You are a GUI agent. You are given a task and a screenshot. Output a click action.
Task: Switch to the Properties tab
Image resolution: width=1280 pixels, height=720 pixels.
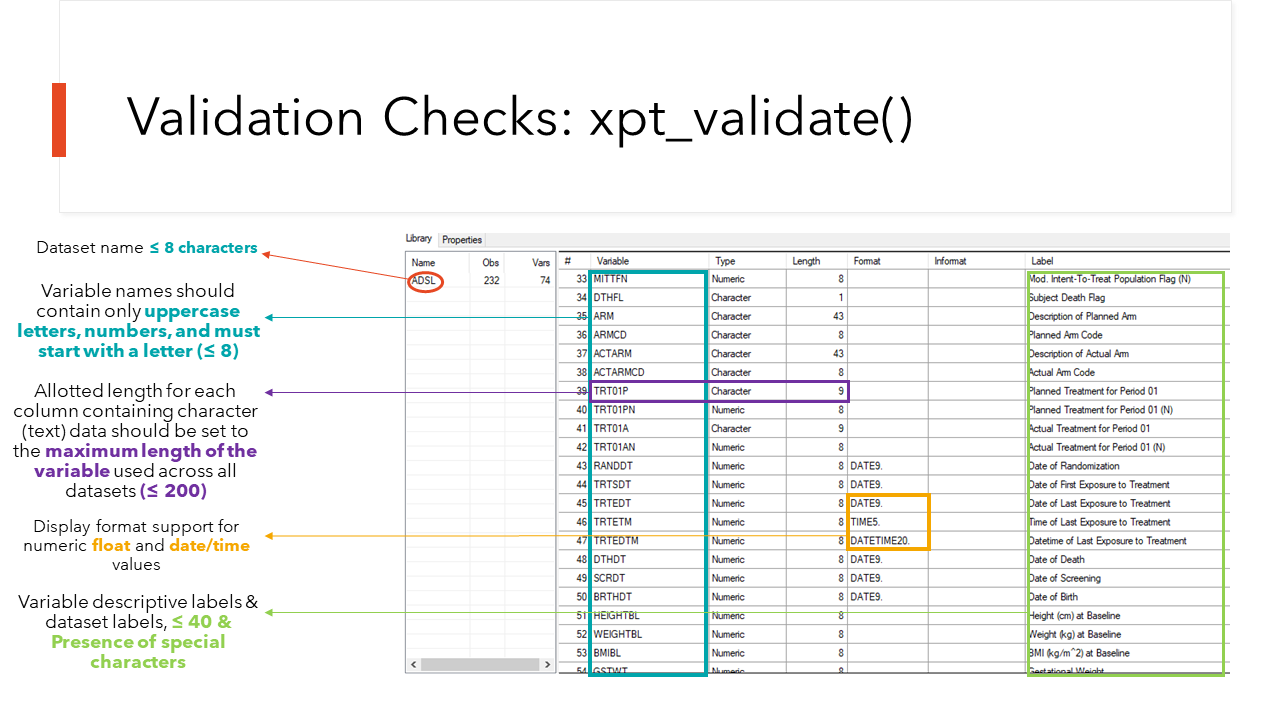click(461, 239)
